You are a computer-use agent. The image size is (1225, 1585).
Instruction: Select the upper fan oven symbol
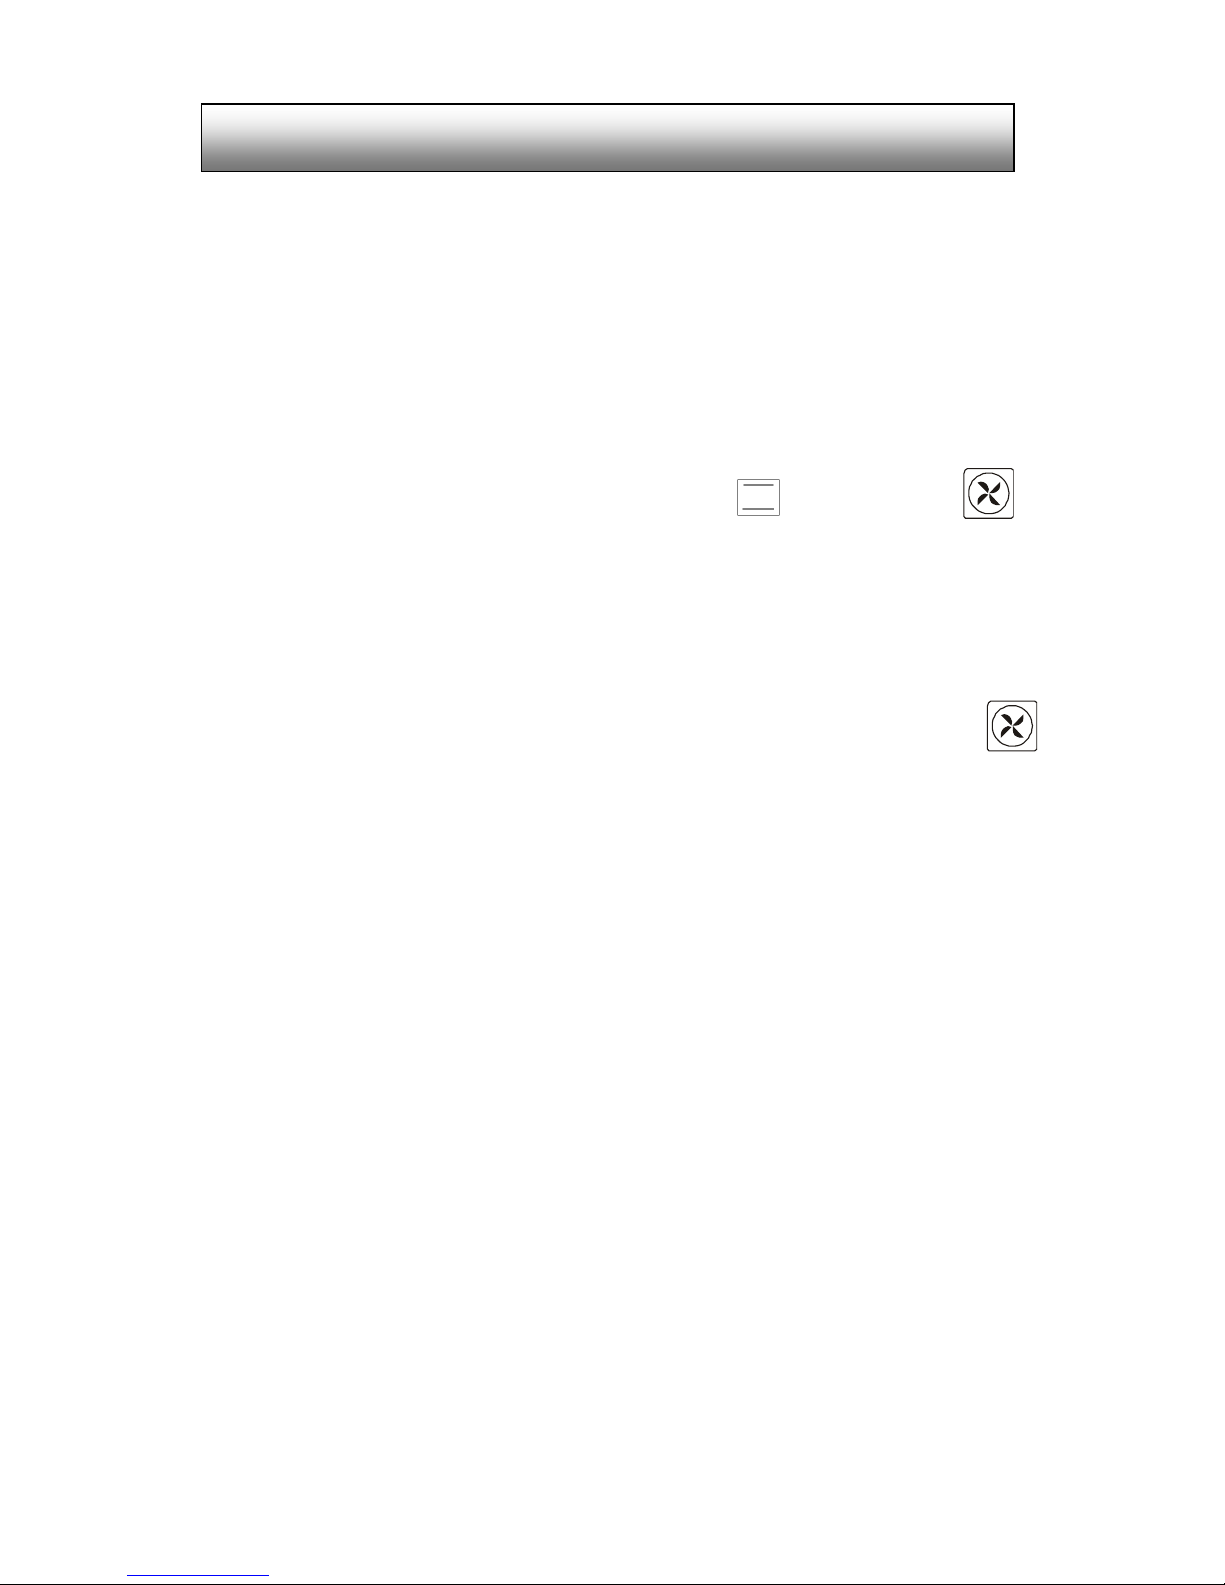(988, 493)
